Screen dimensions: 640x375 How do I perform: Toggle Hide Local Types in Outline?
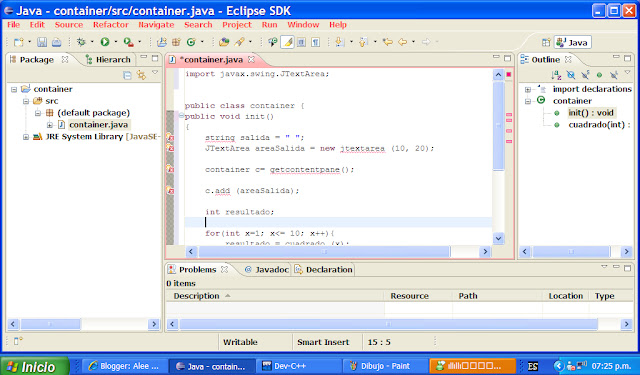pos(613,75)
